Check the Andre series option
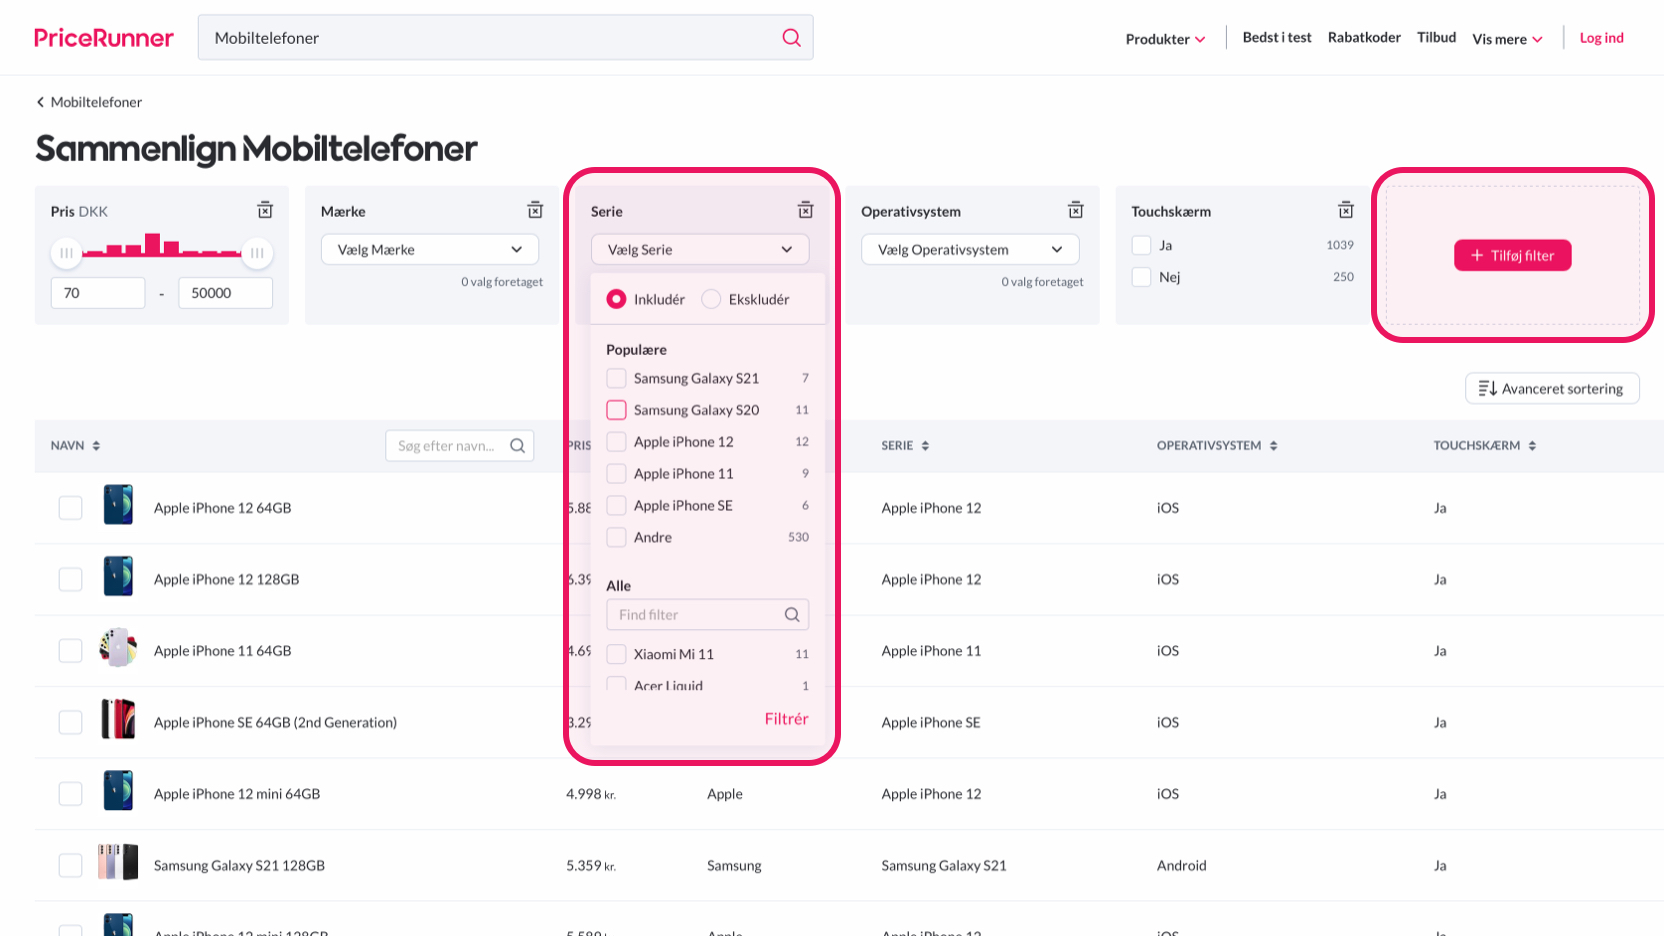This screenshot has width=1664, height=936. tap(616, 537)
